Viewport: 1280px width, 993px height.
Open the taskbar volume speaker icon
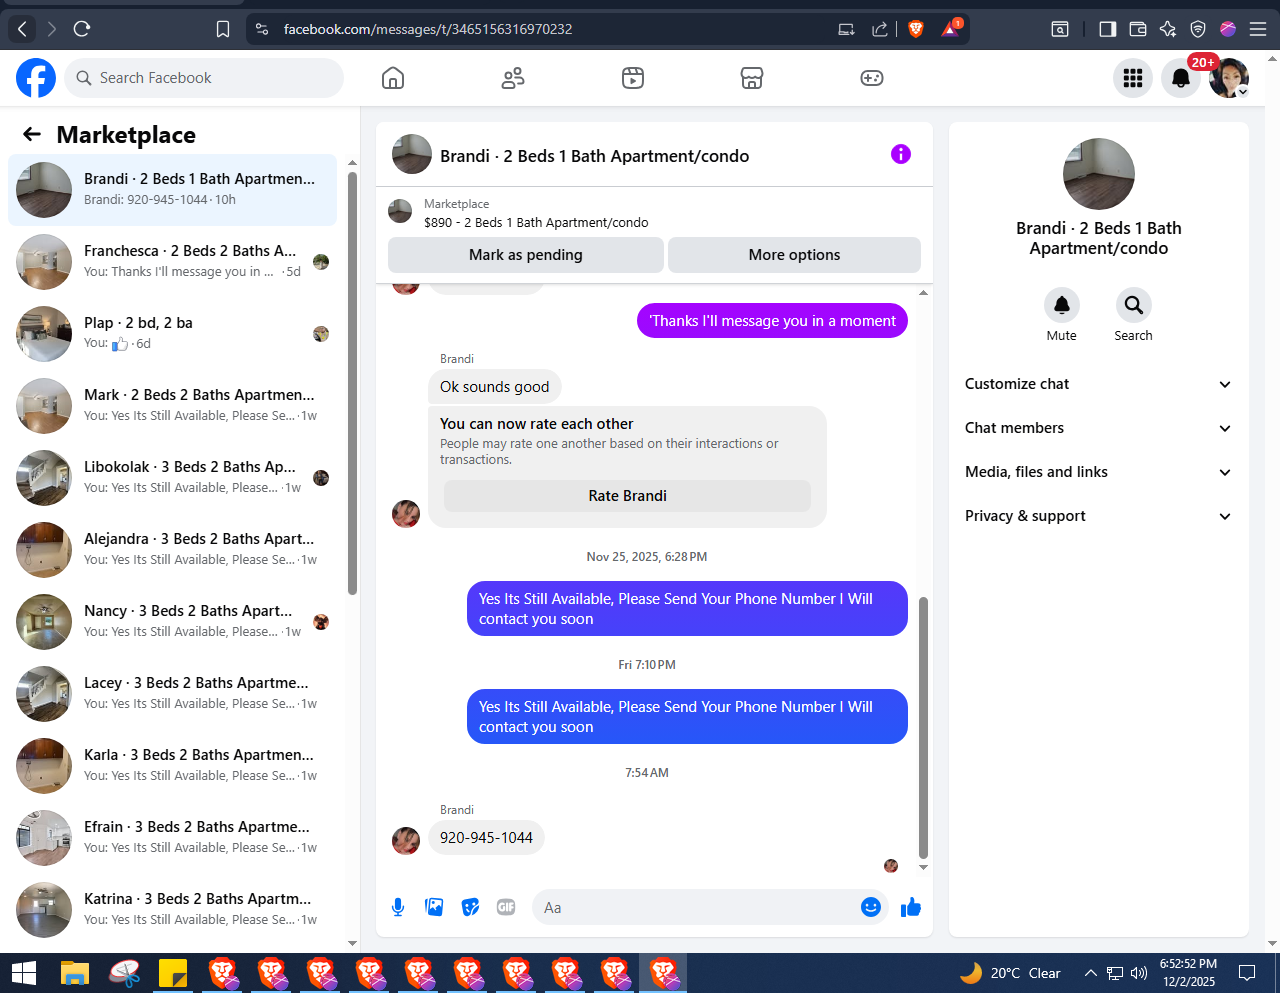[1138, 973]
